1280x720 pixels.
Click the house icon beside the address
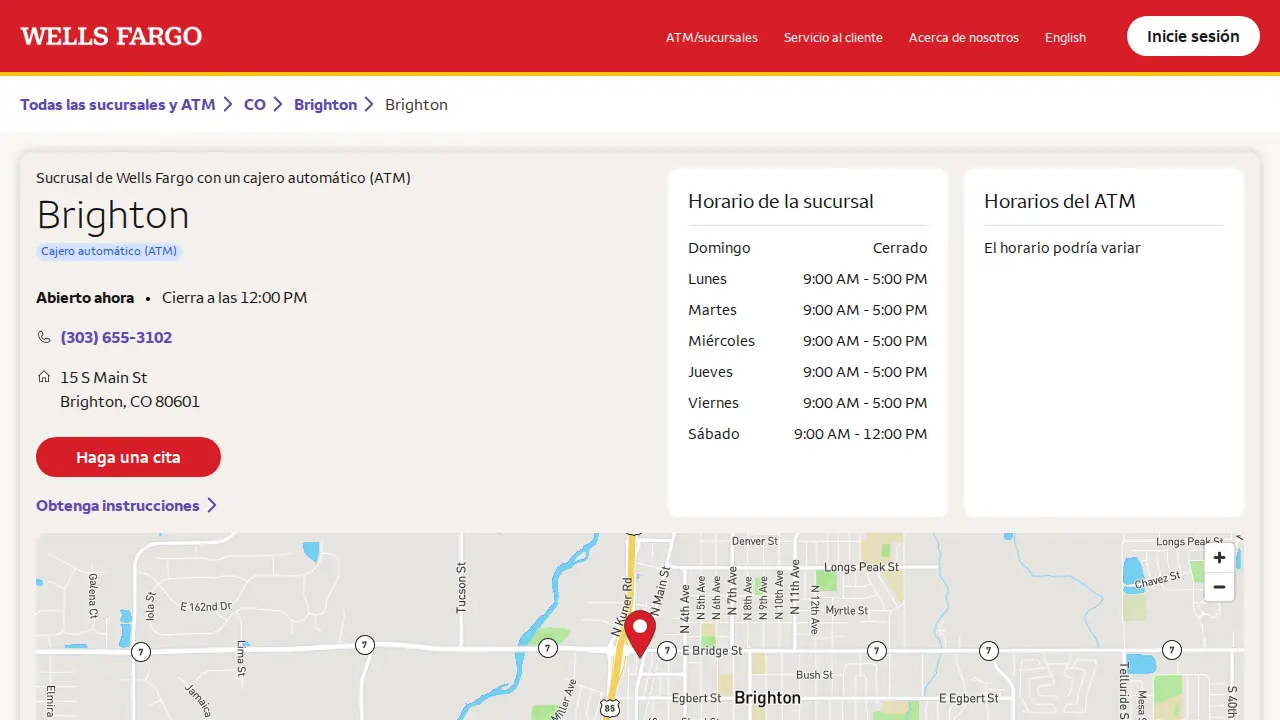[x=44, y=377]
